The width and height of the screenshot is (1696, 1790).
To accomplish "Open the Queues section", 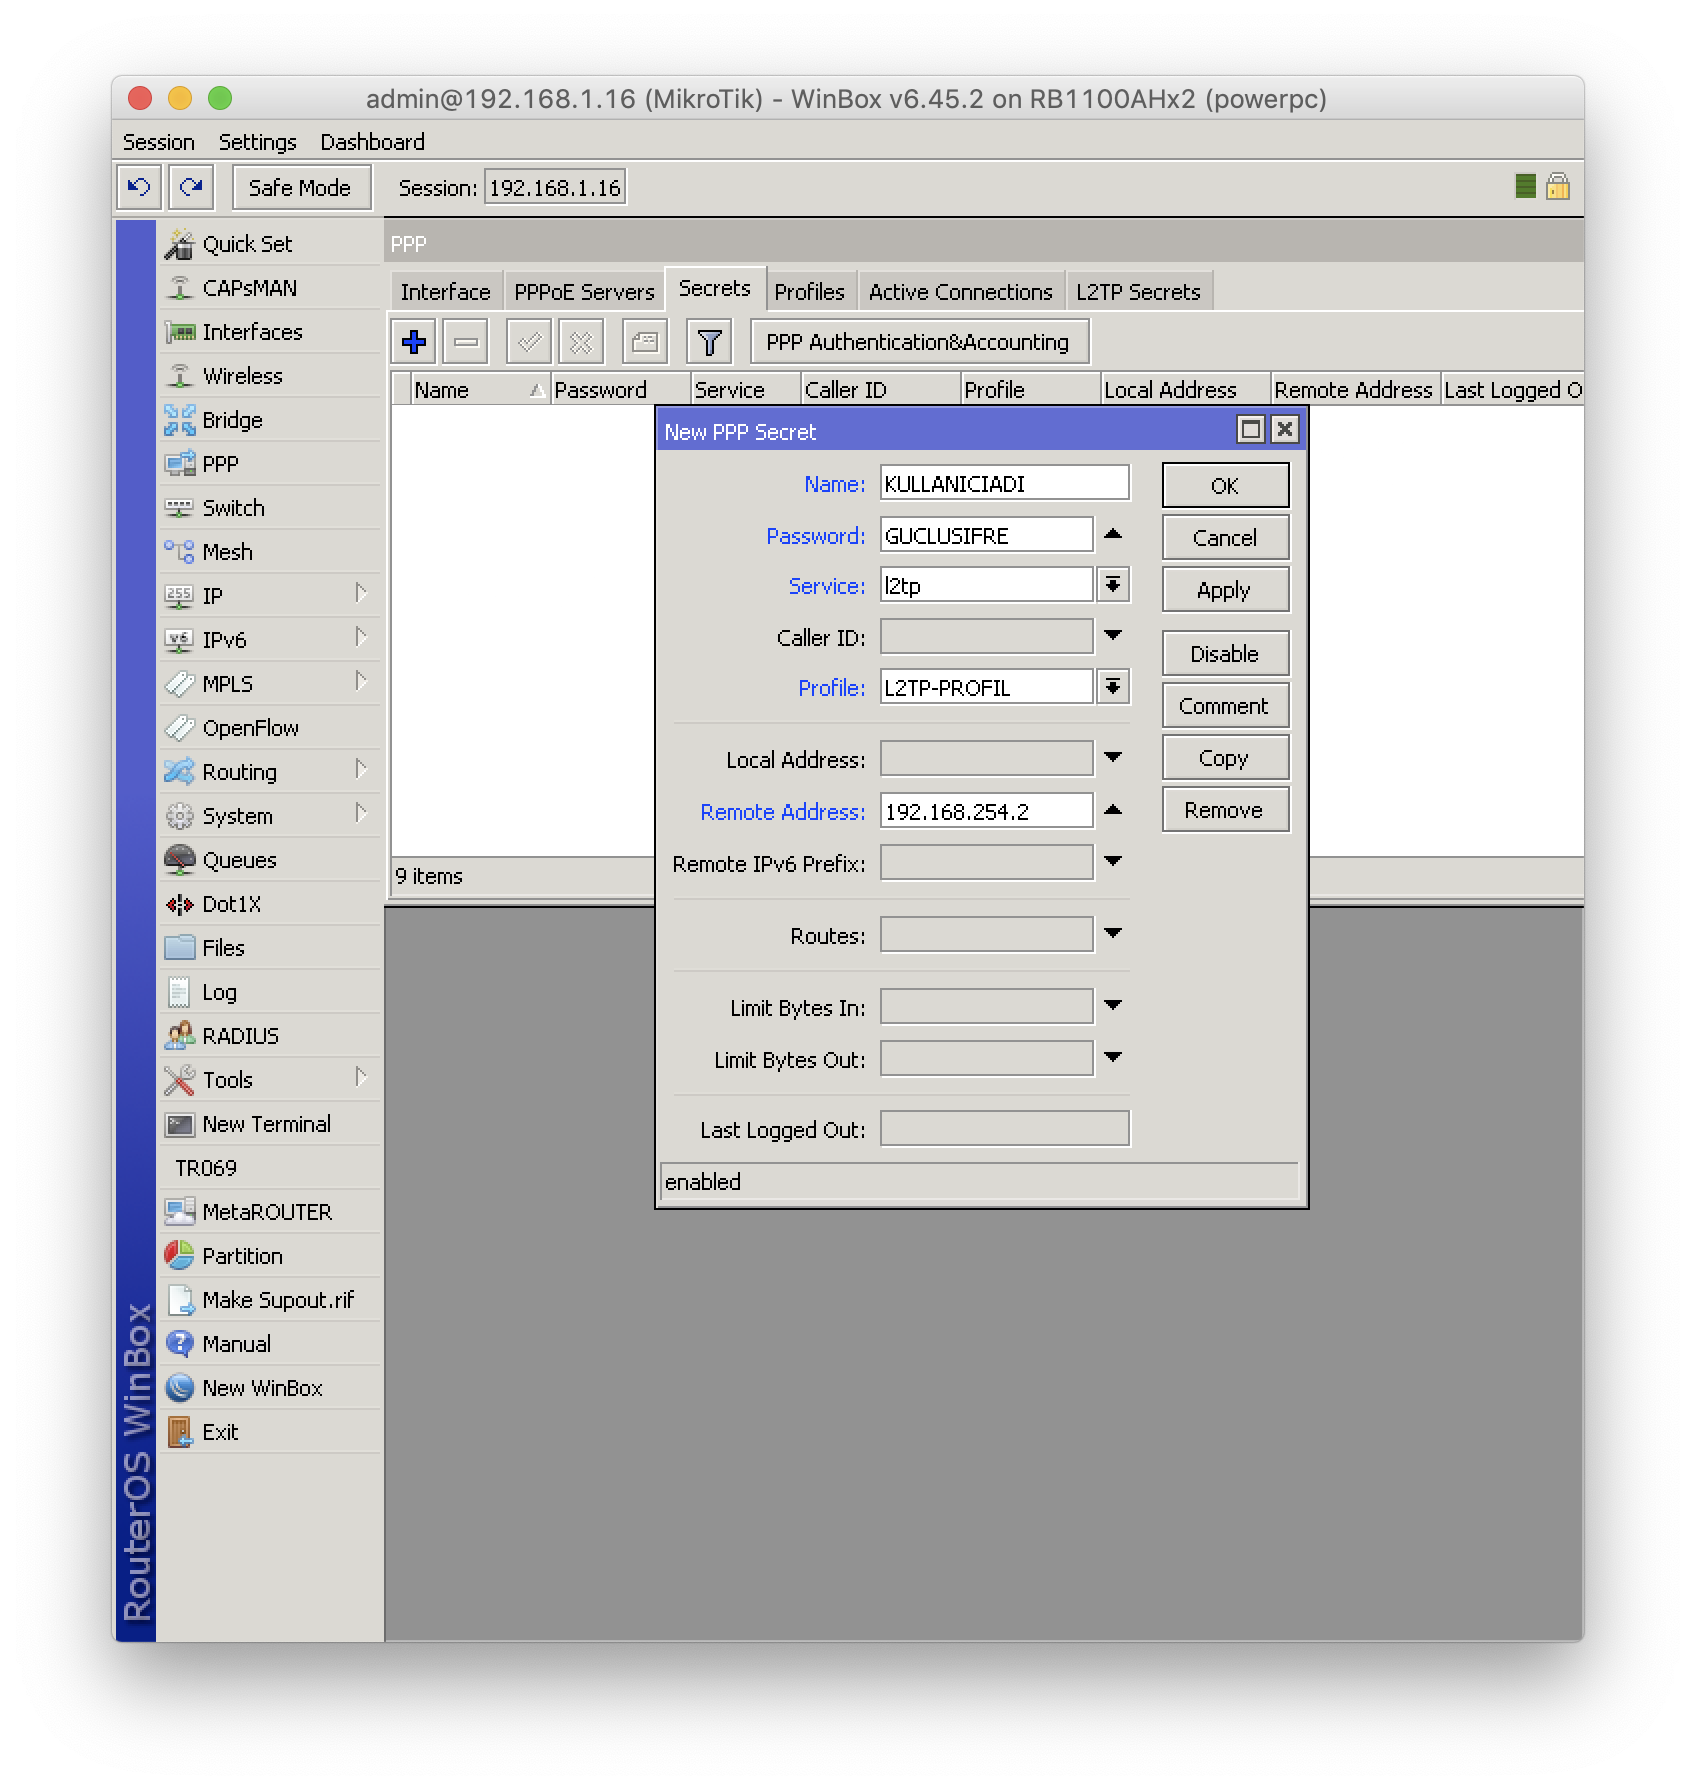I will tap(239, 860).
